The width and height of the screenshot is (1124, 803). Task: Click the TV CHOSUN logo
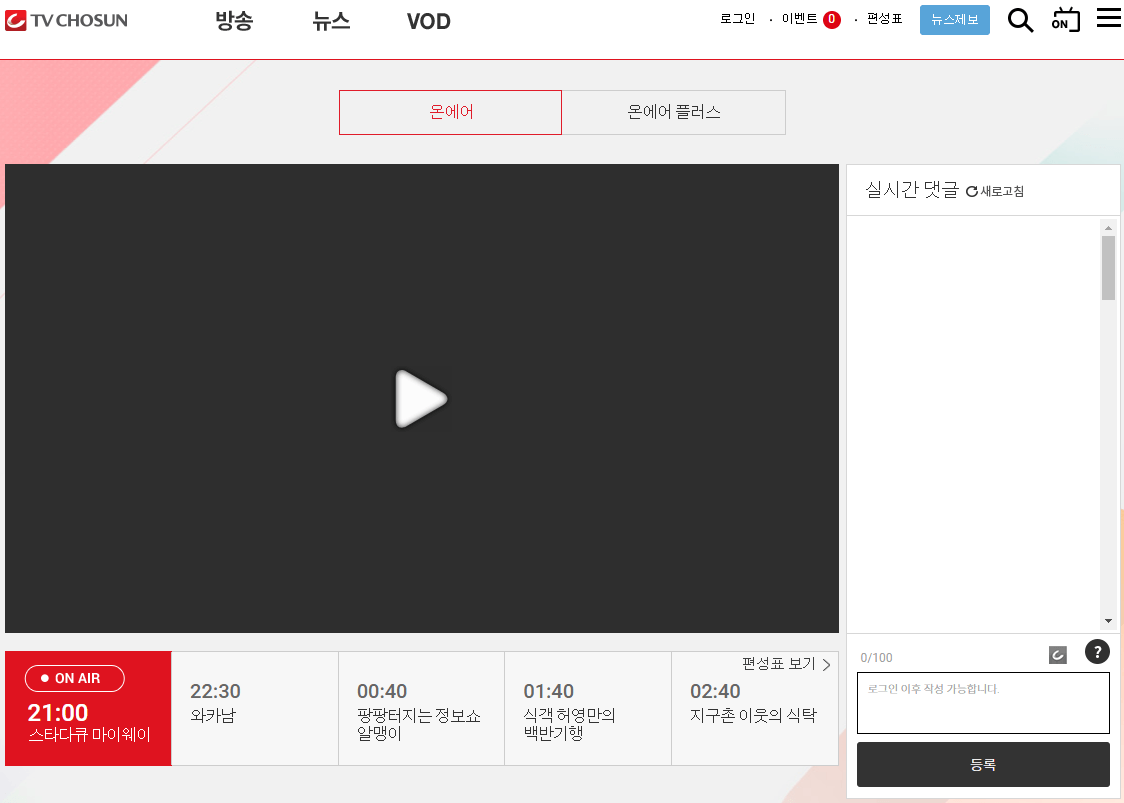64,19
